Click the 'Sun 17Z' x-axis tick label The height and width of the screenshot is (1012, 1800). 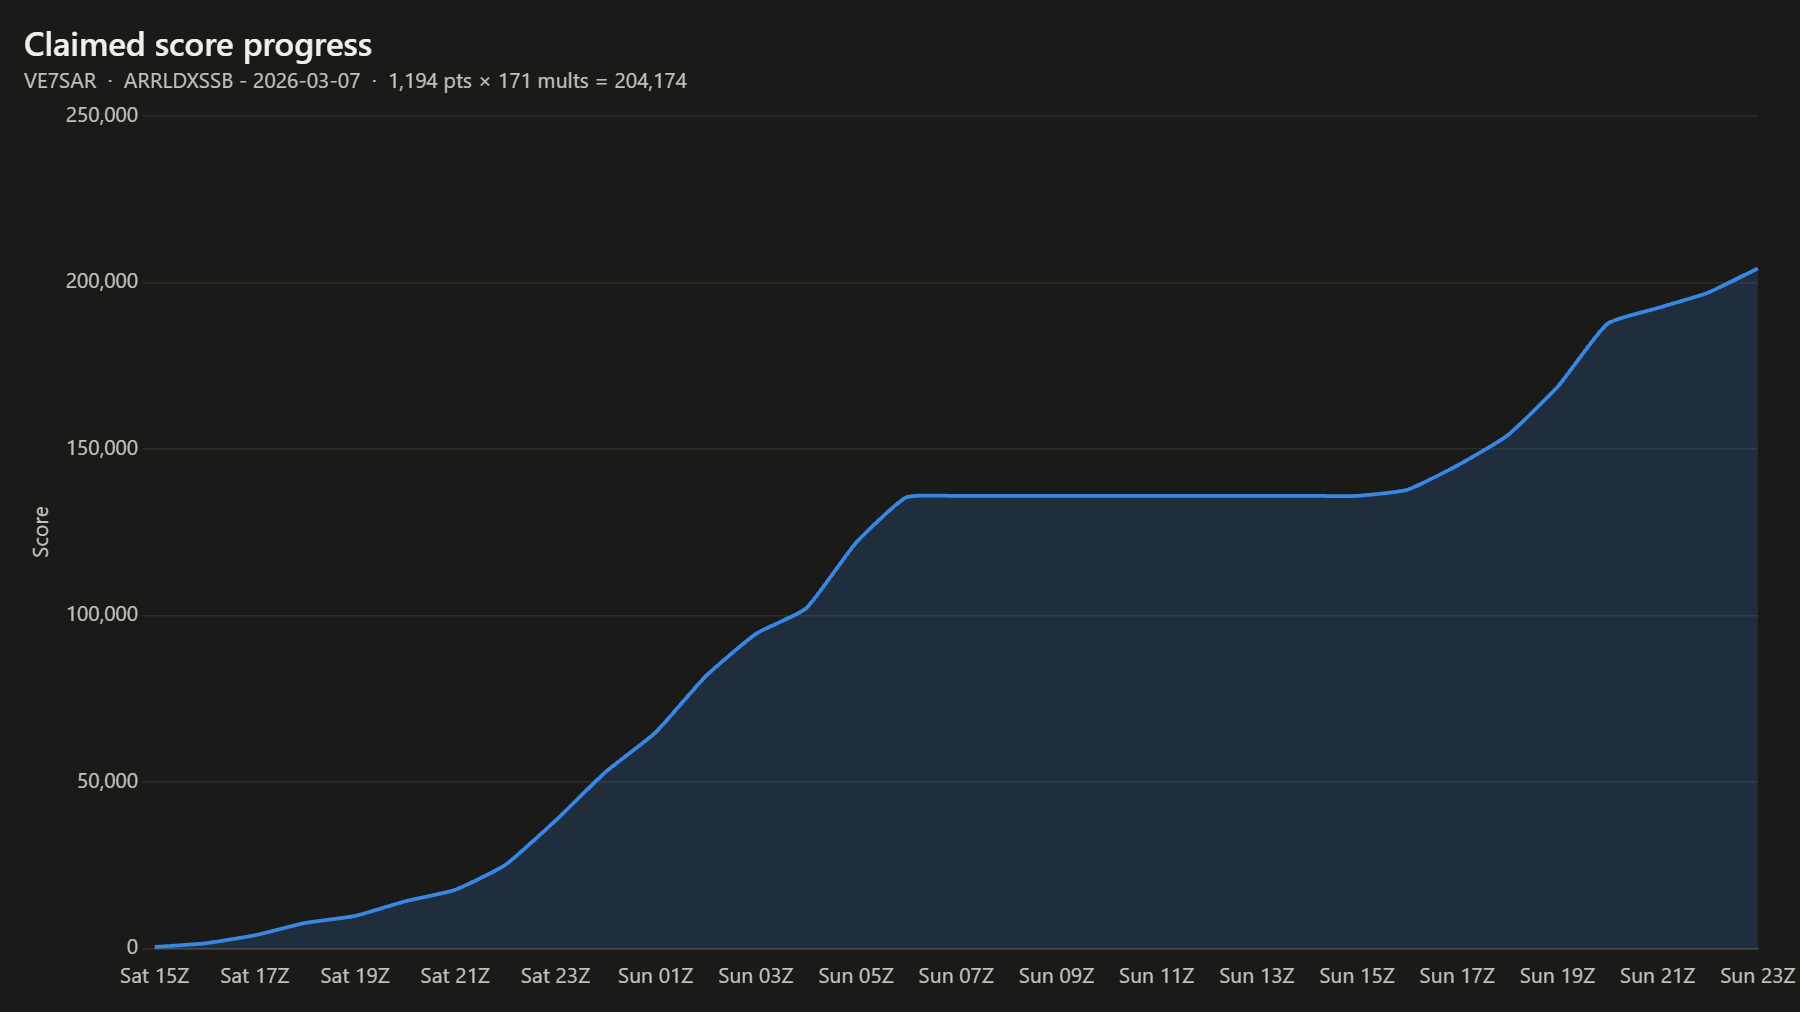pos(1457,976)
